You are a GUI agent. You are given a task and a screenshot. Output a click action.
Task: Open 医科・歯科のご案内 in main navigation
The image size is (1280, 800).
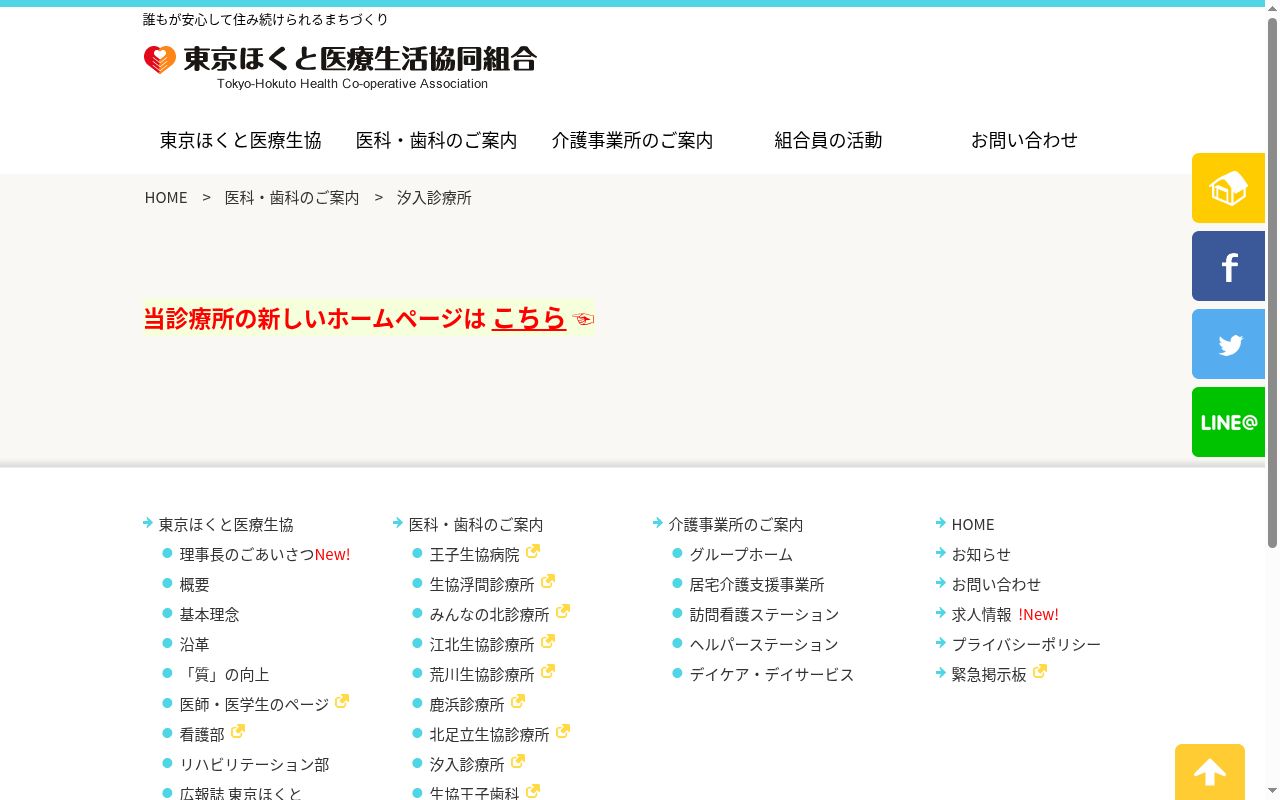pos(437,140)
